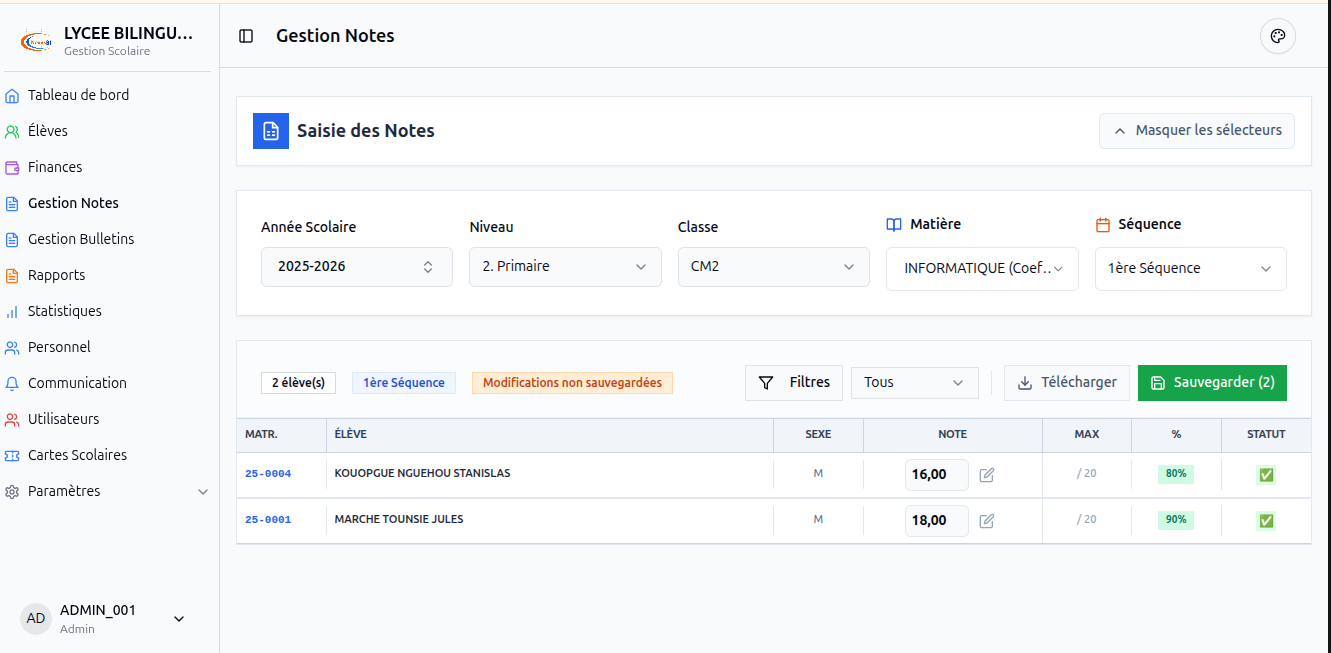The width and height of the screenshot is (1331, 653).
Task: Click the Personnel users icon
Action: pyautogui.click(x=12, y=348)
